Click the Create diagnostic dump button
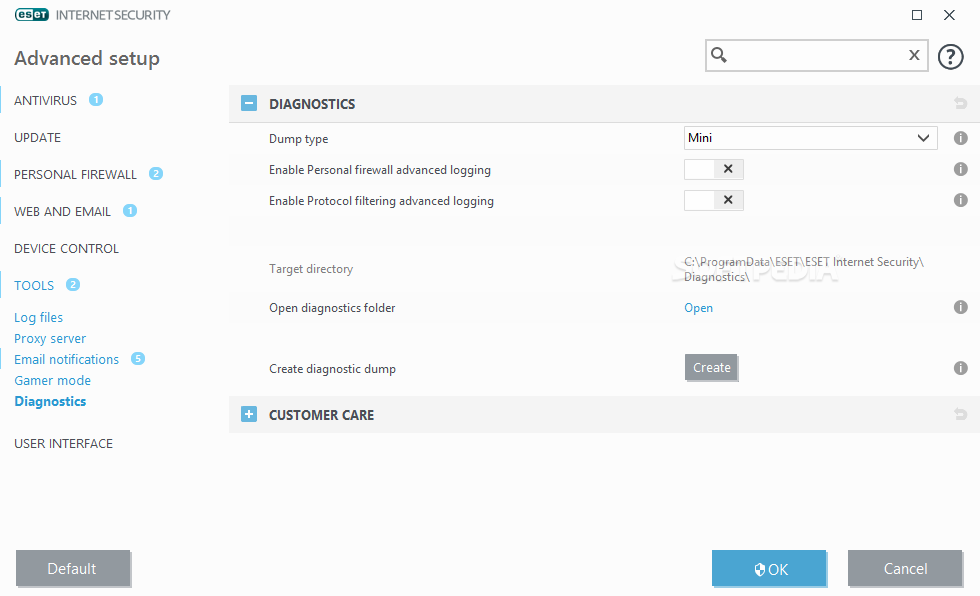The width and height of the screenshot is (980, 596). (711, 367)
